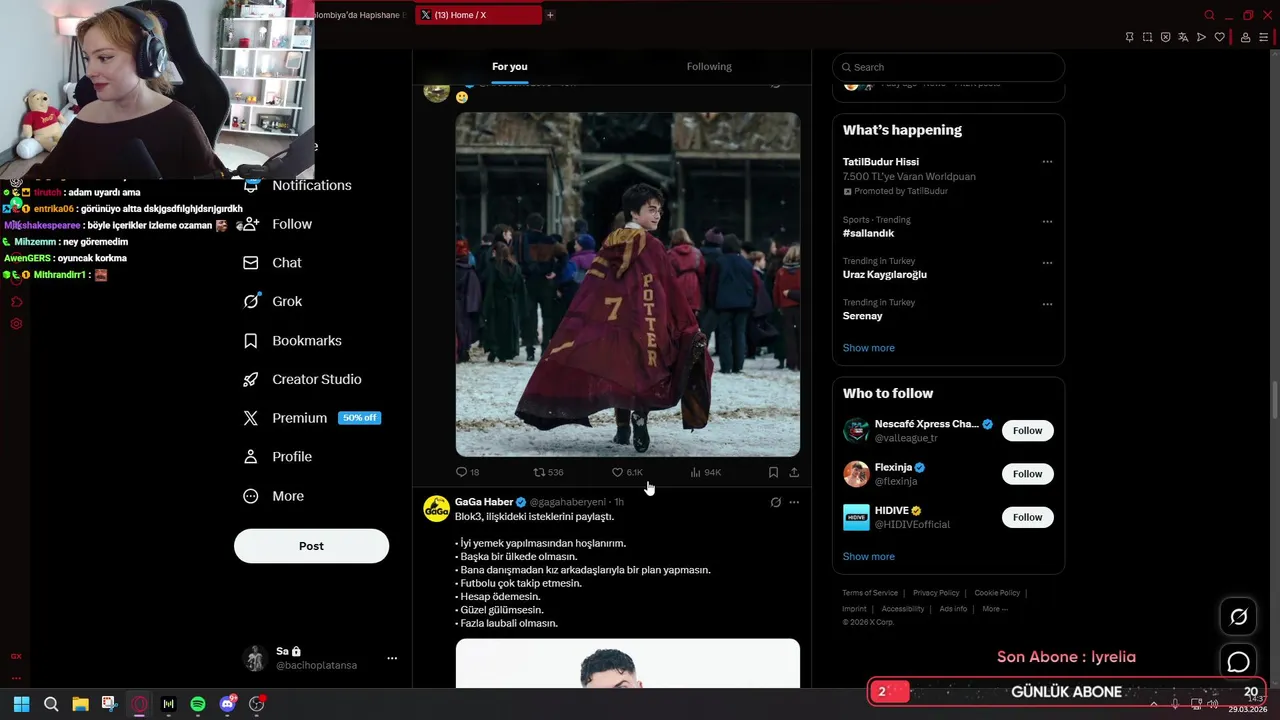Click the snapshot capture toolbar icon
The image size is (1280, 720).
click(x=1147, y=37)
